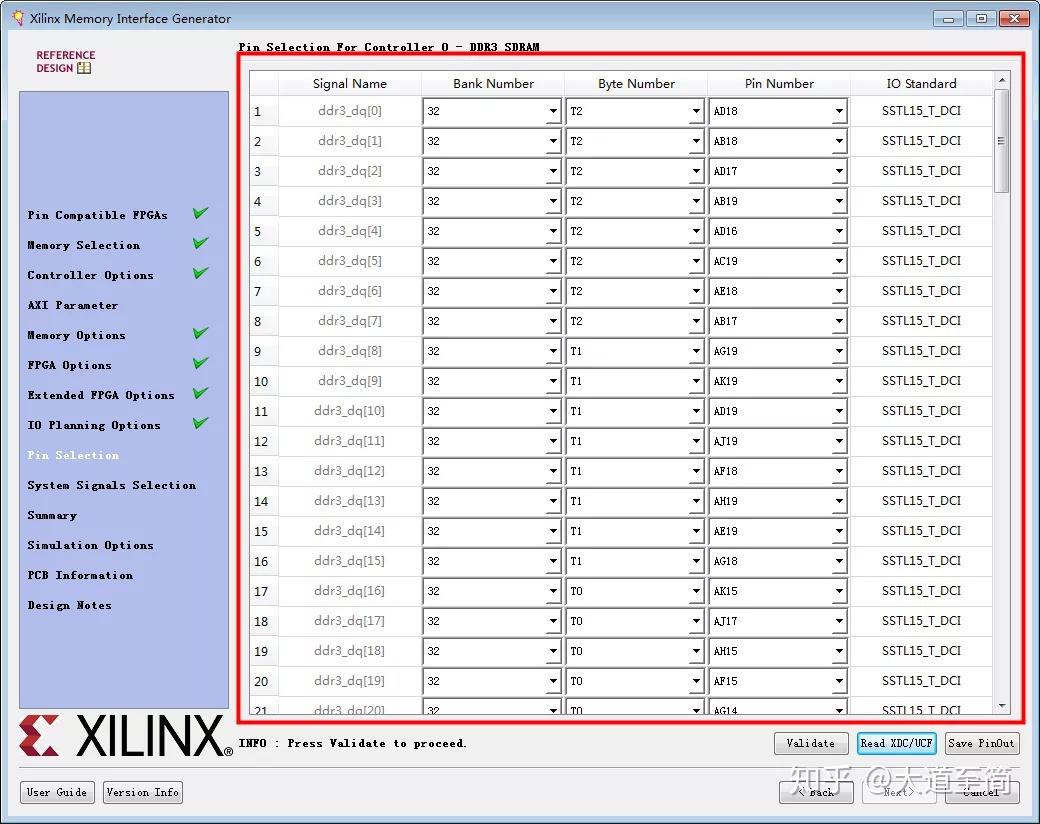Click the checkmark beside Controller Options
Image resolution: width=1040 pixels, height=824 pixels.
pyautogui.click(x=199, y=273)
